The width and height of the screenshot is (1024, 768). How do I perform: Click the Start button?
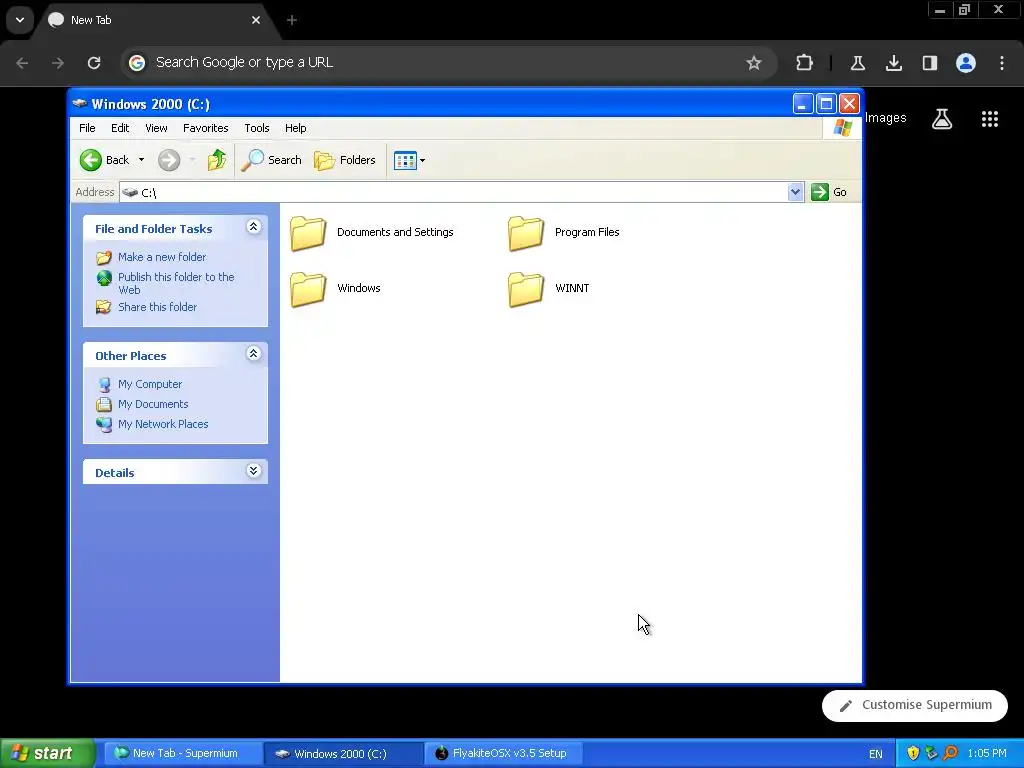47,753
